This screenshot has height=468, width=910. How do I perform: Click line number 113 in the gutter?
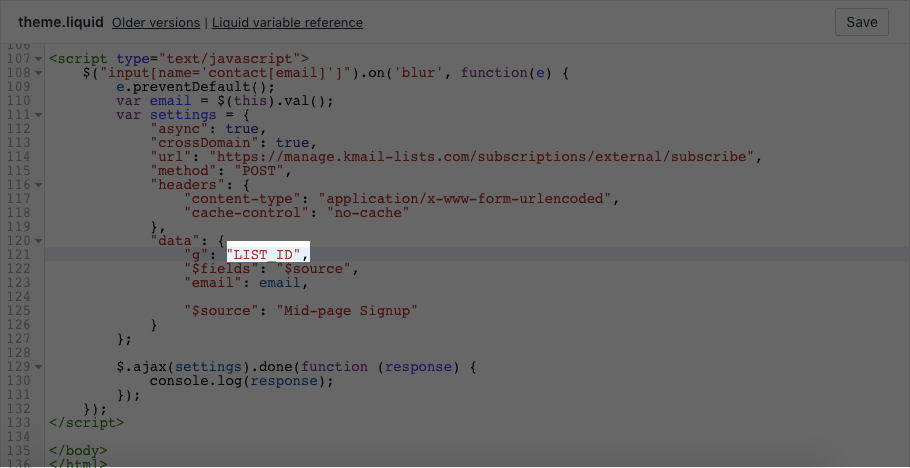[18, 143]
